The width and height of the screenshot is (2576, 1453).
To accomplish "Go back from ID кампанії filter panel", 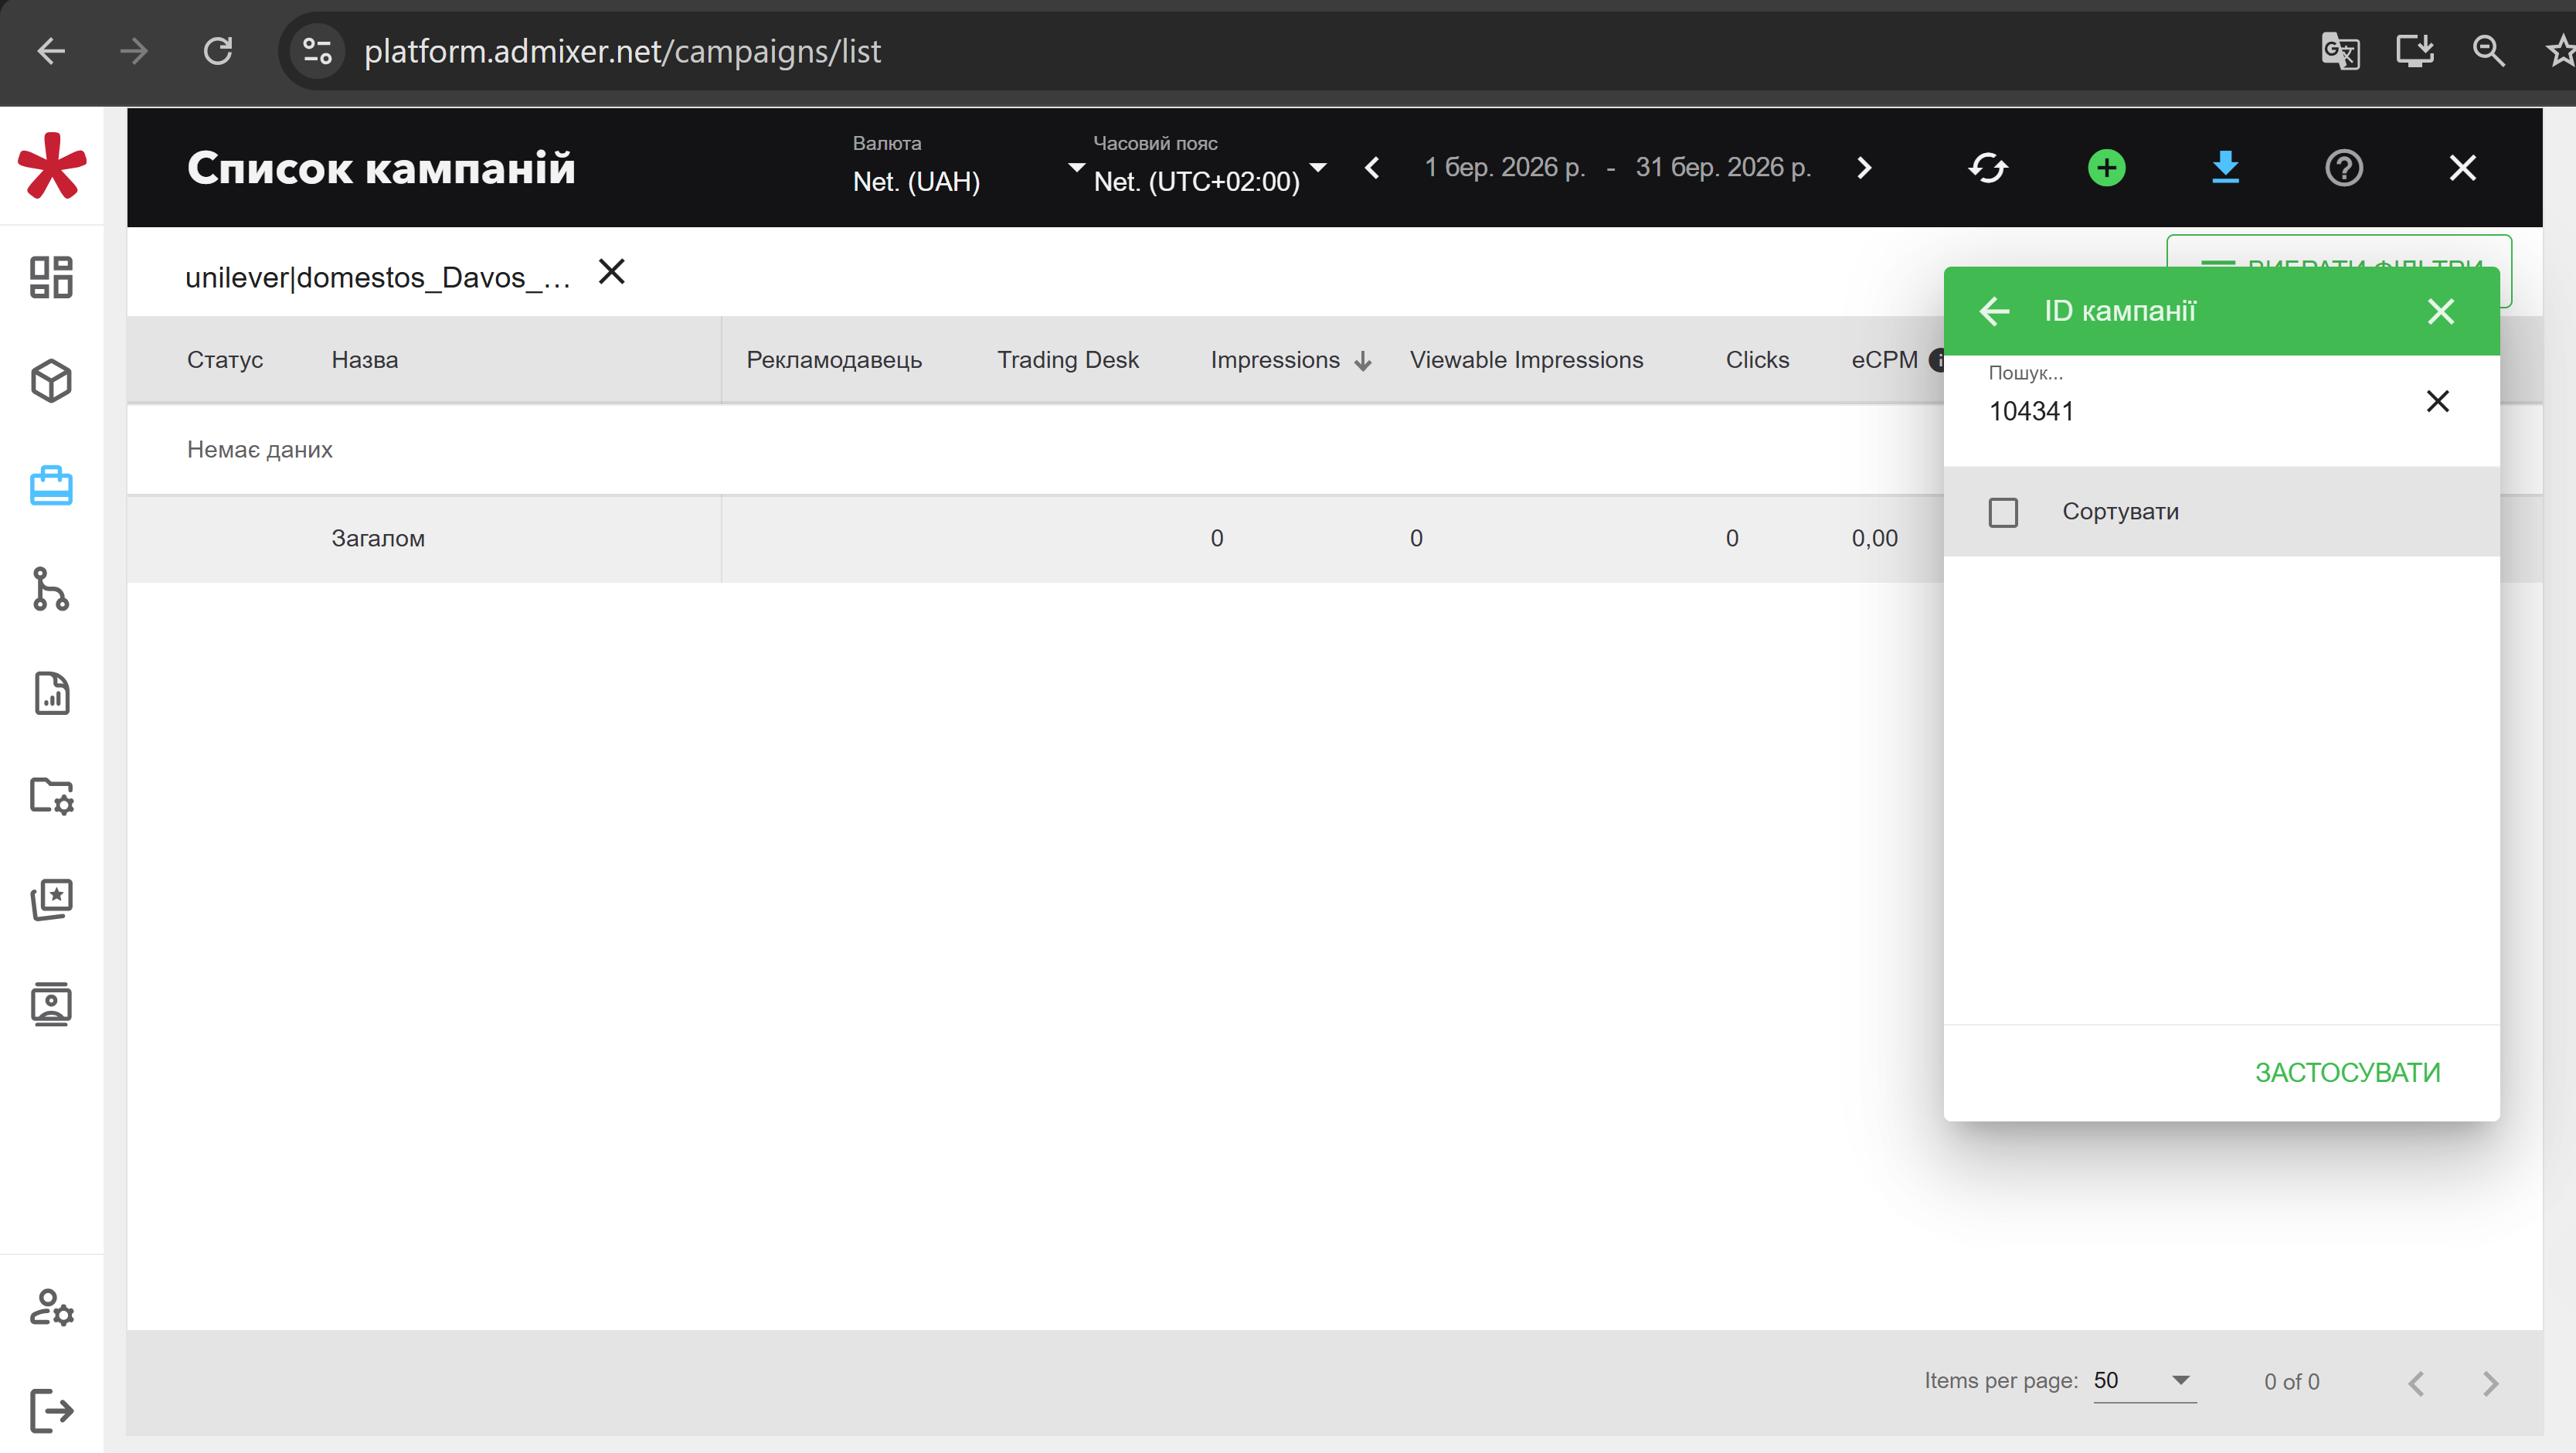I will tap(1994, 312).
